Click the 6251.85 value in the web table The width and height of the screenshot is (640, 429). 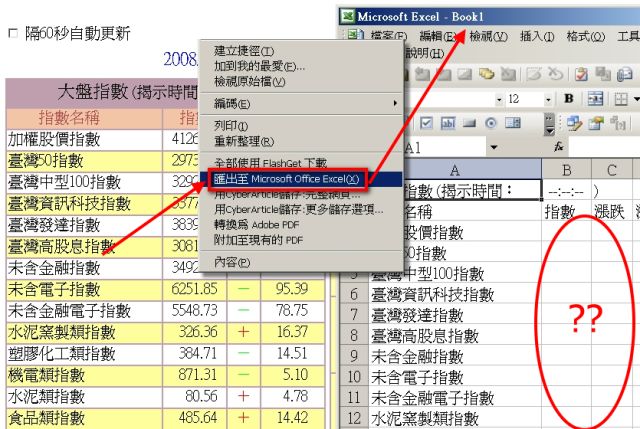(194, 289)
